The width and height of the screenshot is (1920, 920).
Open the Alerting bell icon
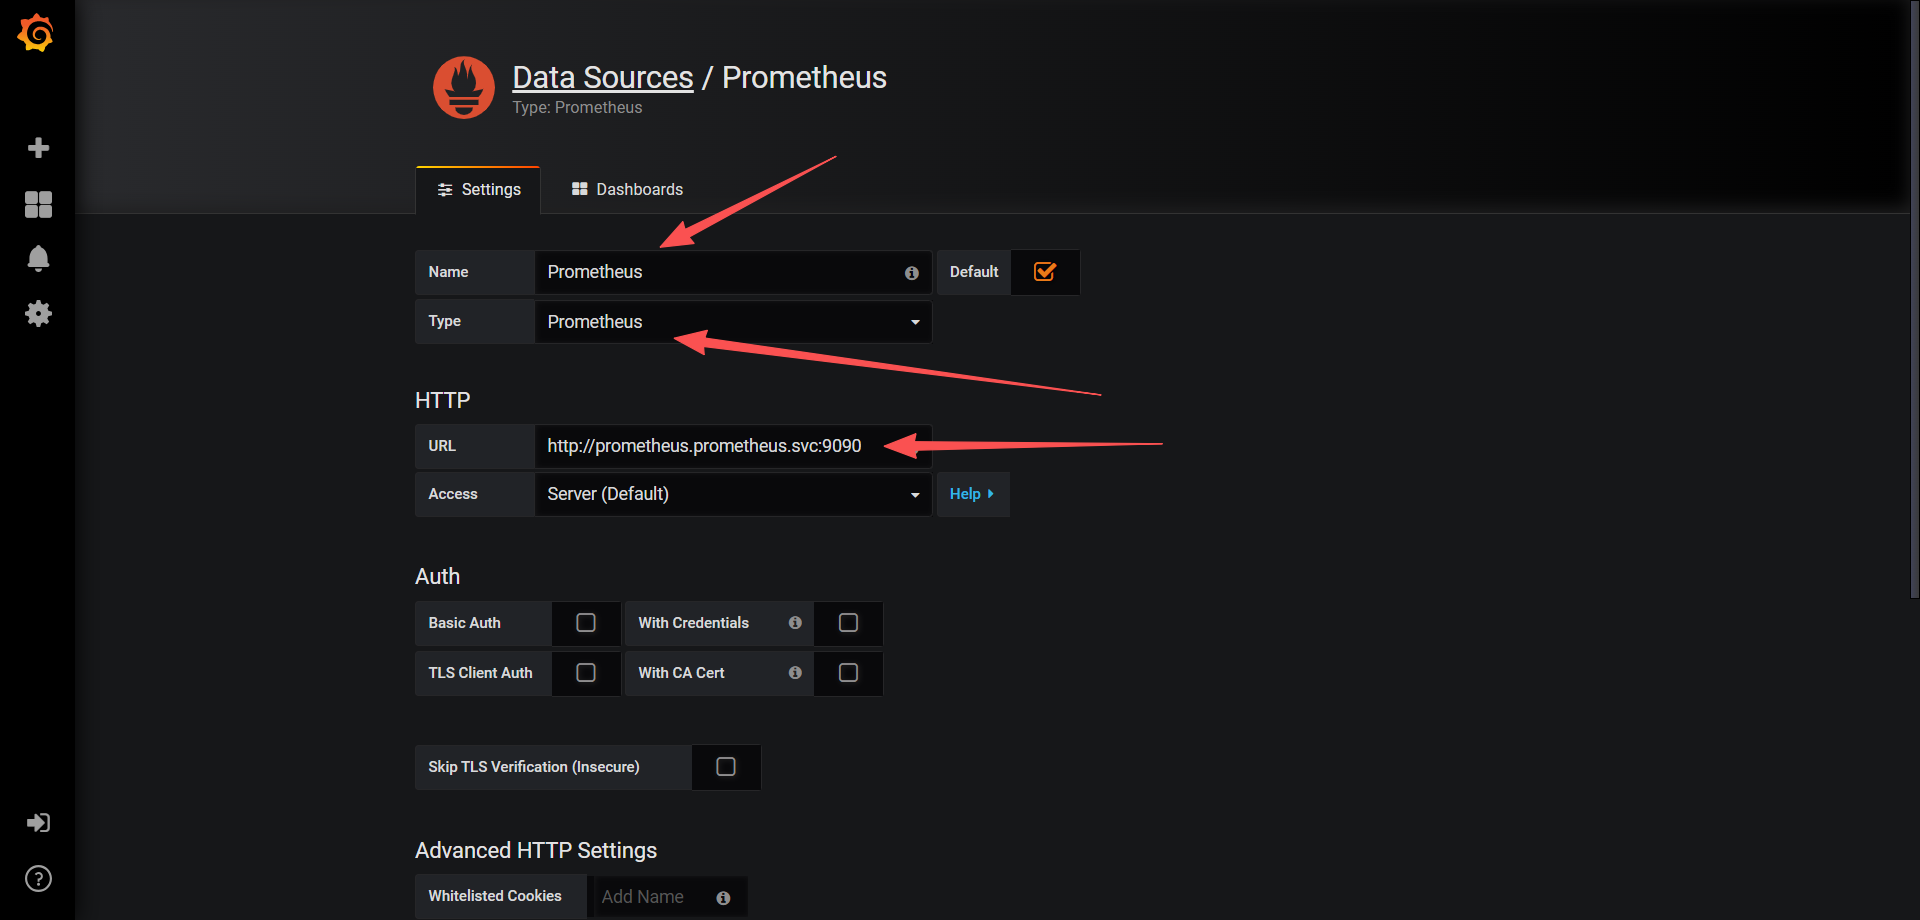tap(38, 258)
